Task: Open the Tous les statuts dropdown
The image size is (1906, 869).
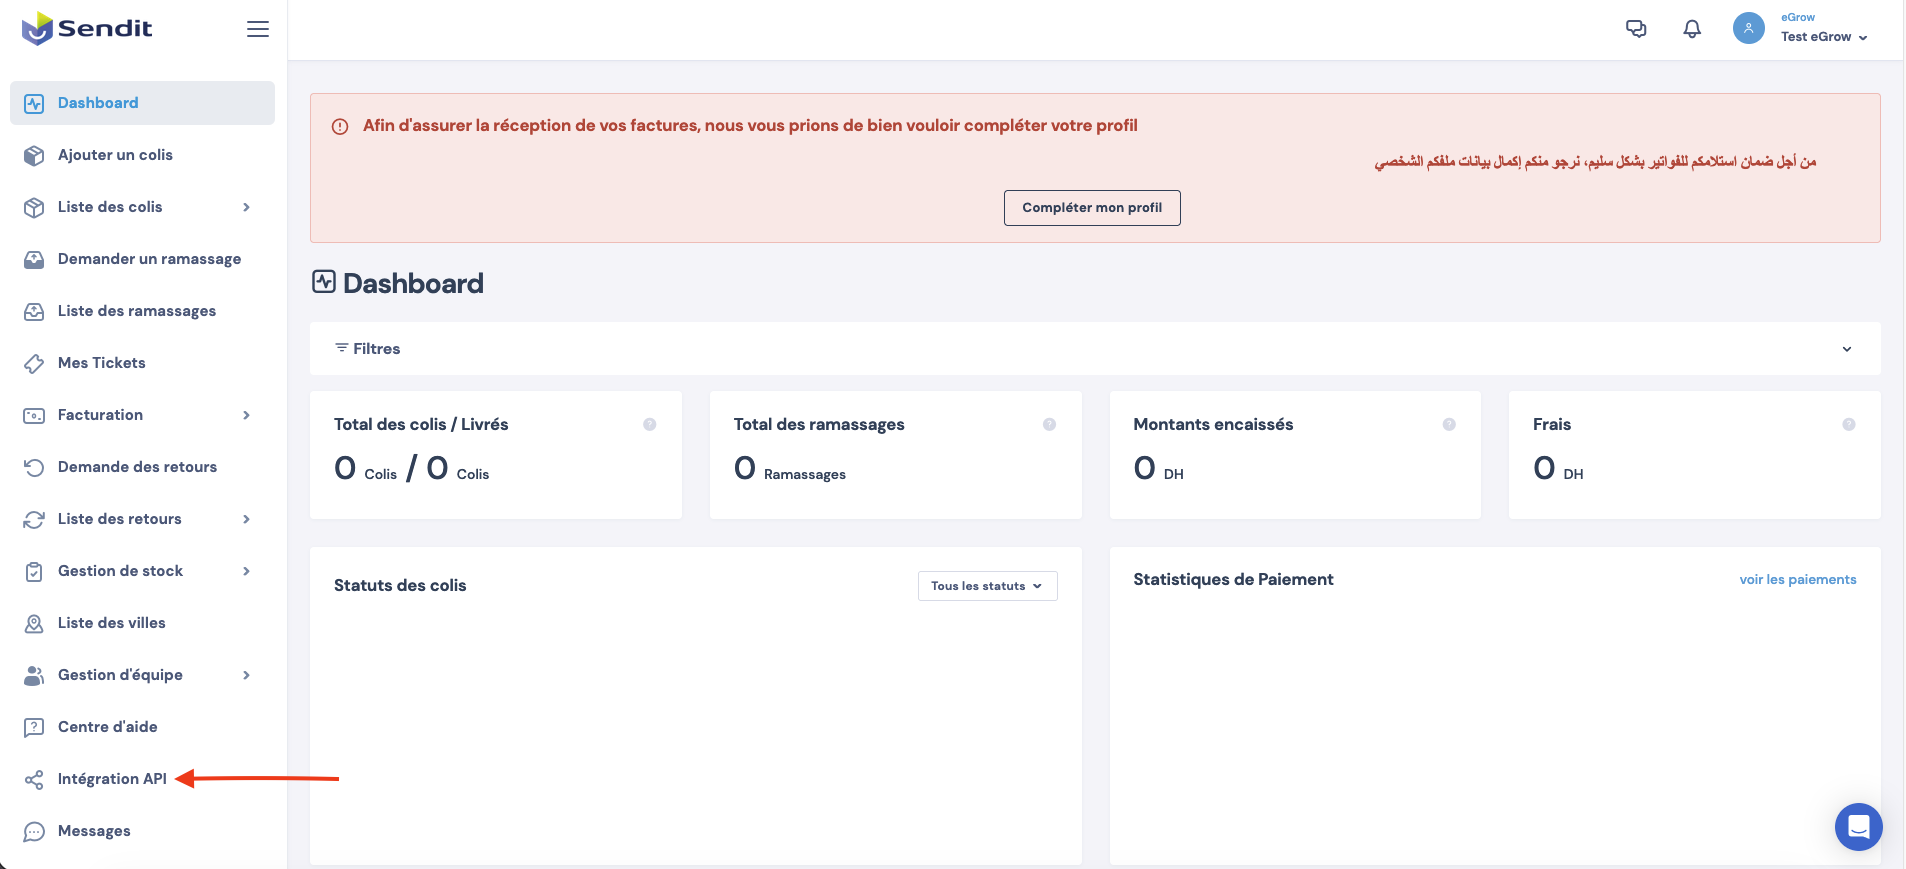Action: 987,586
